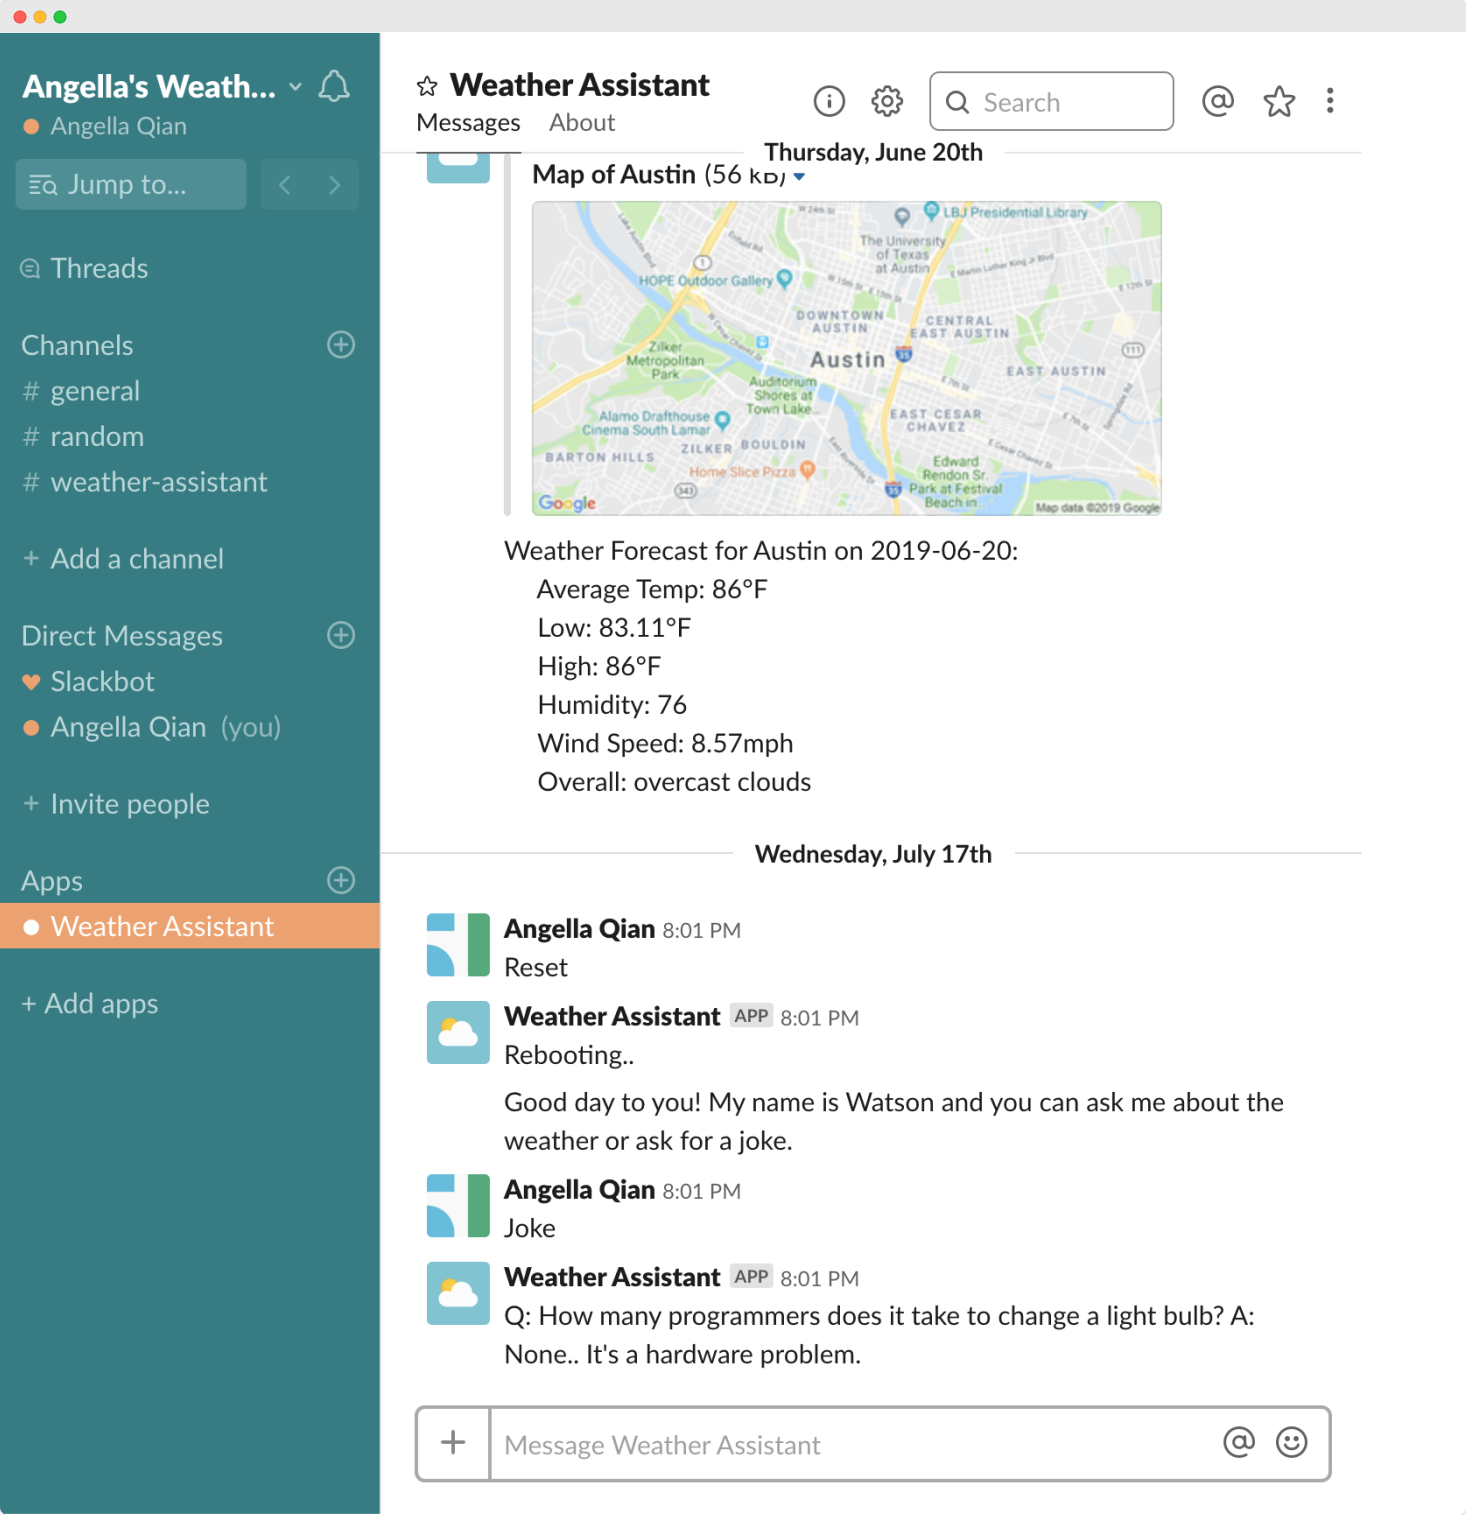Focus the Search field
1466x1515 pixels.
point(1051,101)
